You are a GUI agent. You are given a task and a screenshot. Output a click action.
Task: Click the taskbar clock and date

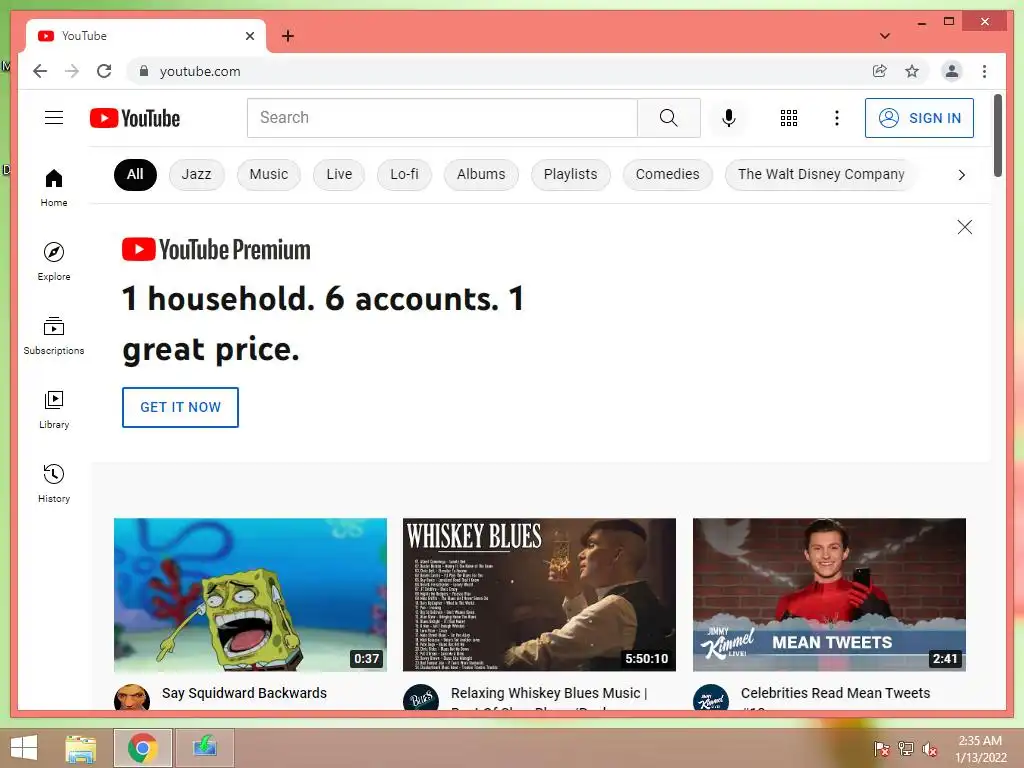pyautogui.click(x=980, y=749)
